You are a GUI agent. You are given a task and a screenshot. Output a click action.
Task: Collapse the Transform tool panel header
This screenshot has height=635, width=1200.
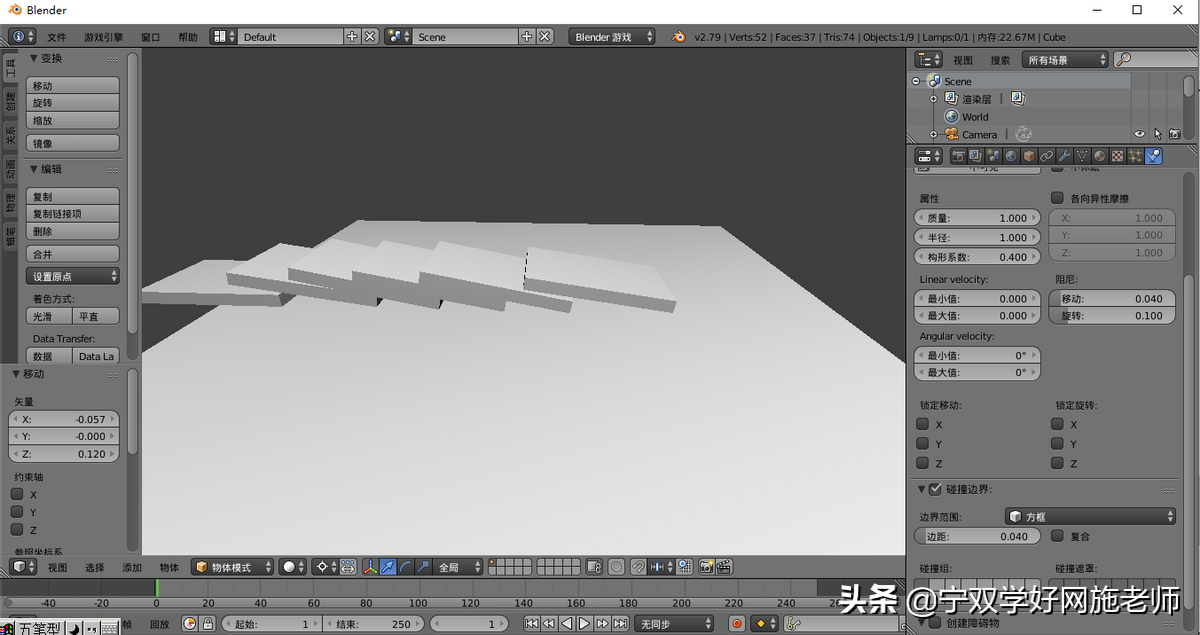point(46,58)
